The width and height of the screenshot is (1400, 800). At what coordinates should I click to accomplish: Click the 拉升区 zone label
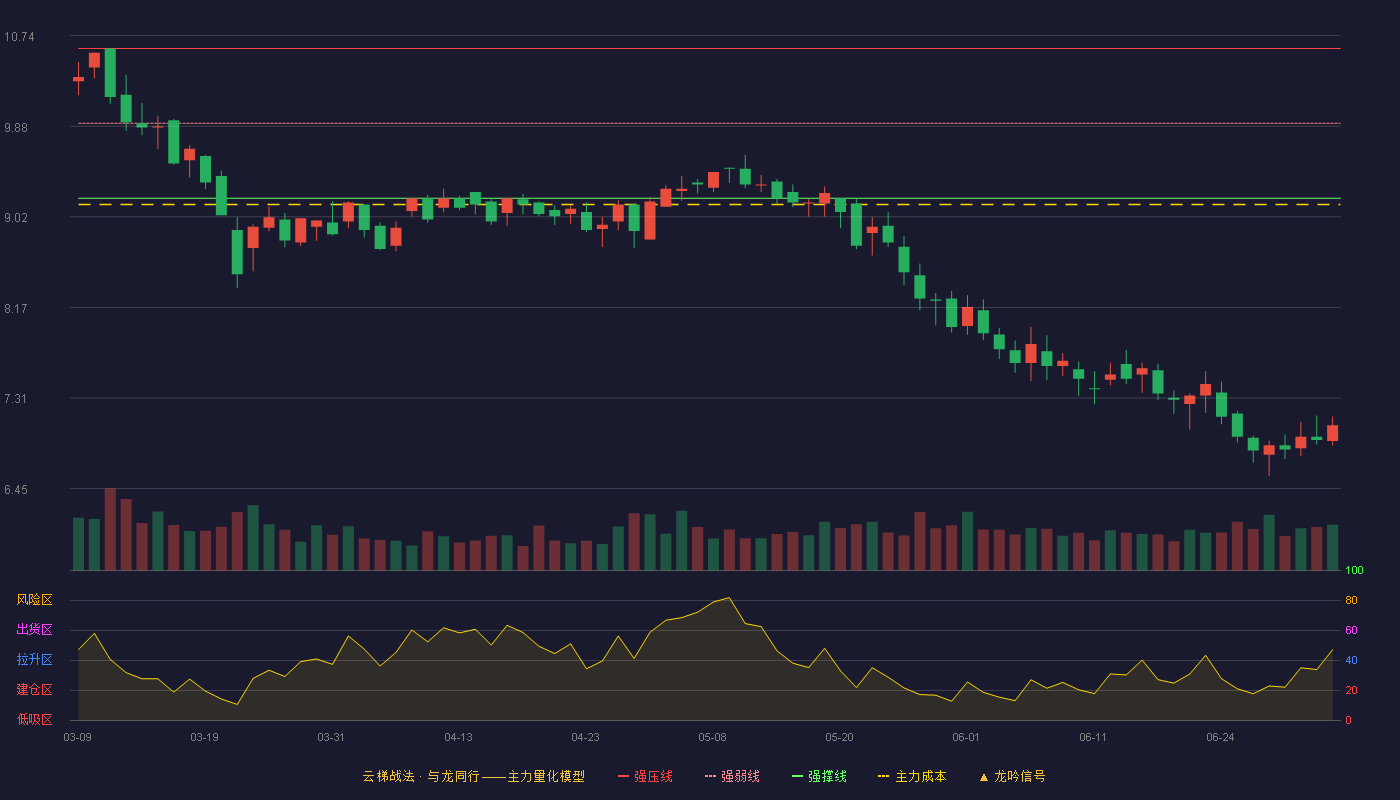[34, 660]
